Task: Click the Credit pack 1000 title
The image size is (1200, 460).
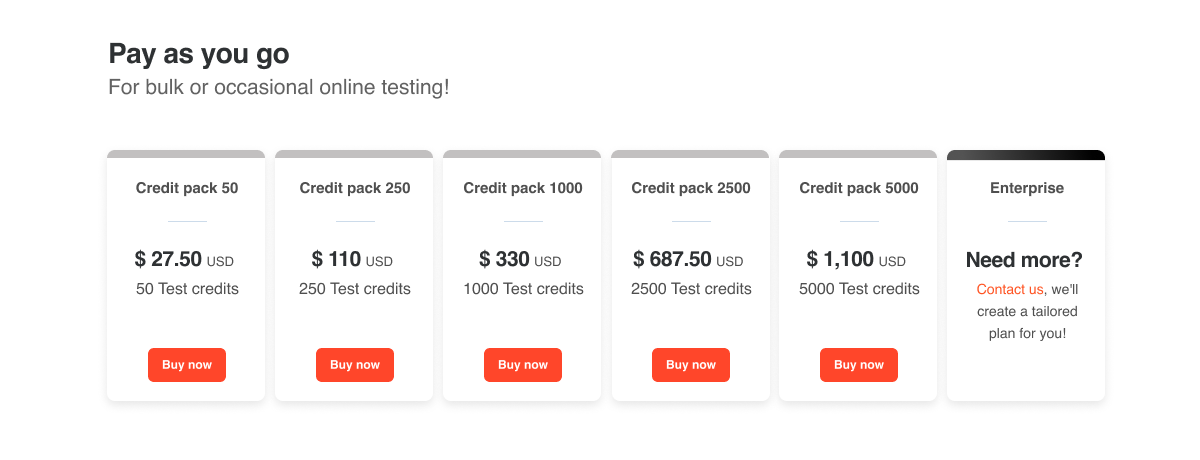Action: [523, 188]
